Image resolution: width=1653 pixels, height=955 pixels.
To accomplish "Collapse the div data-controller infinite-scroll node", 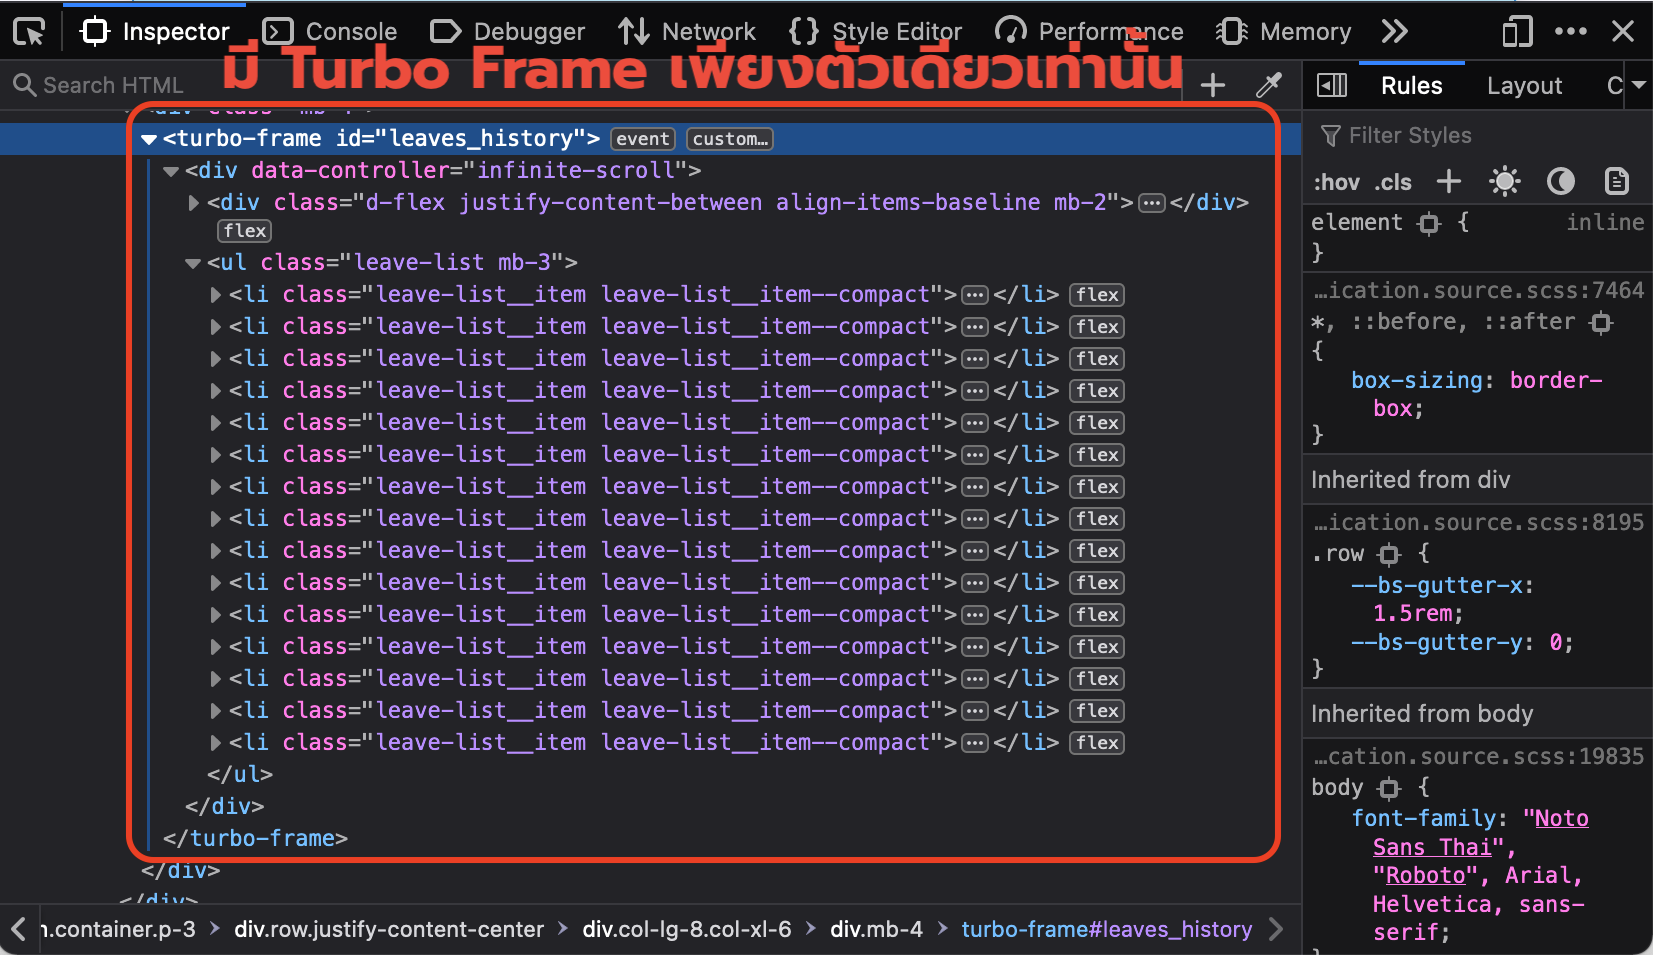I will [x=171, y=171].
